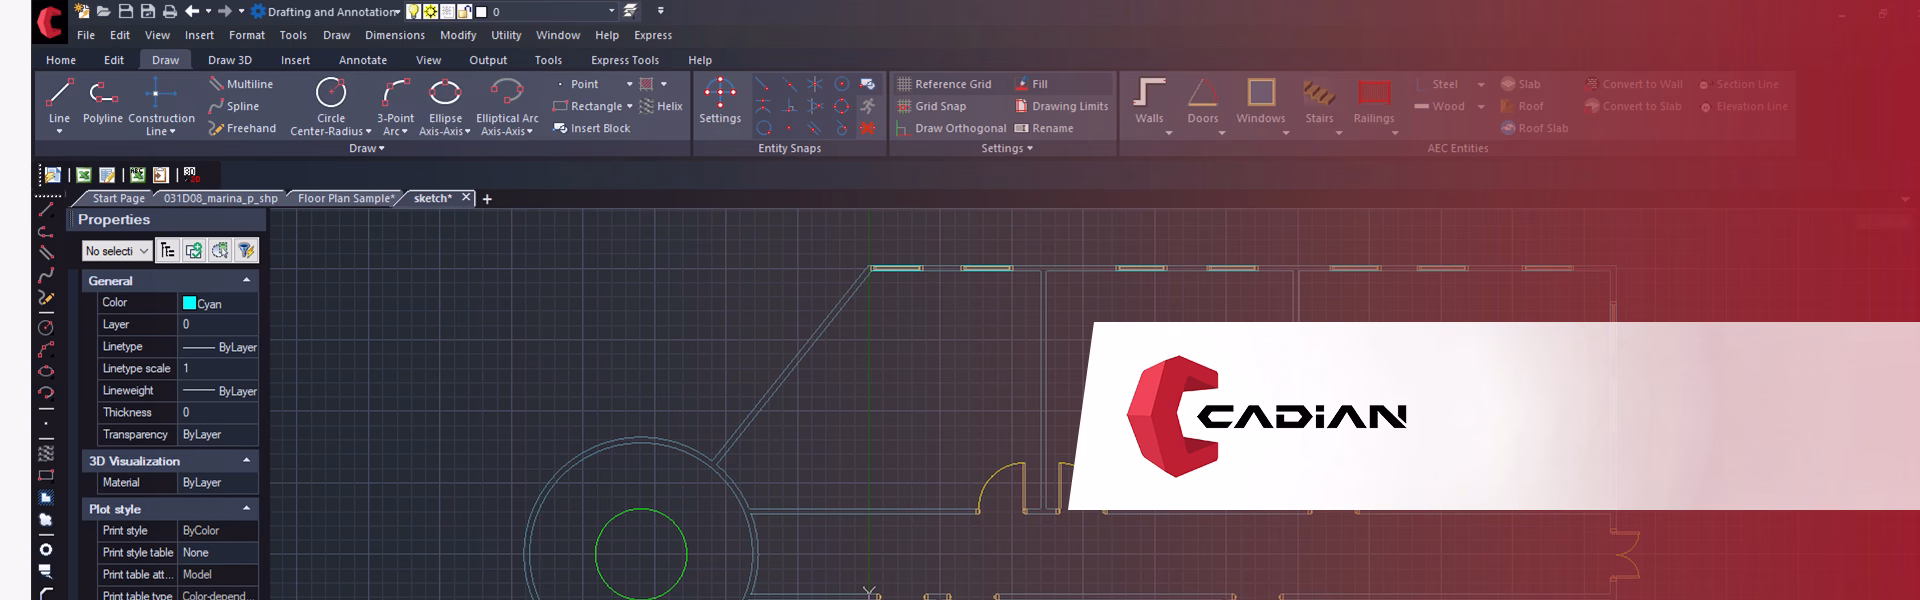Toggle the Reference Grid display
Screen dimensions: 1920x600
tap(952, 84)
